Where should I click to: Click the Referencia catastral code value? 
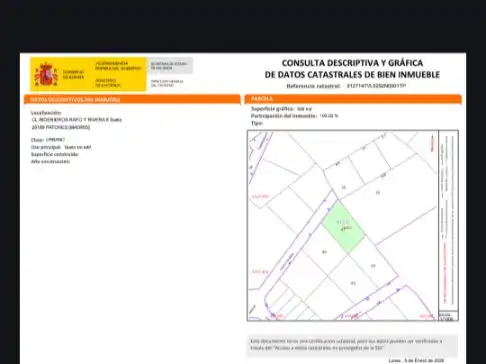pos(376,86)
